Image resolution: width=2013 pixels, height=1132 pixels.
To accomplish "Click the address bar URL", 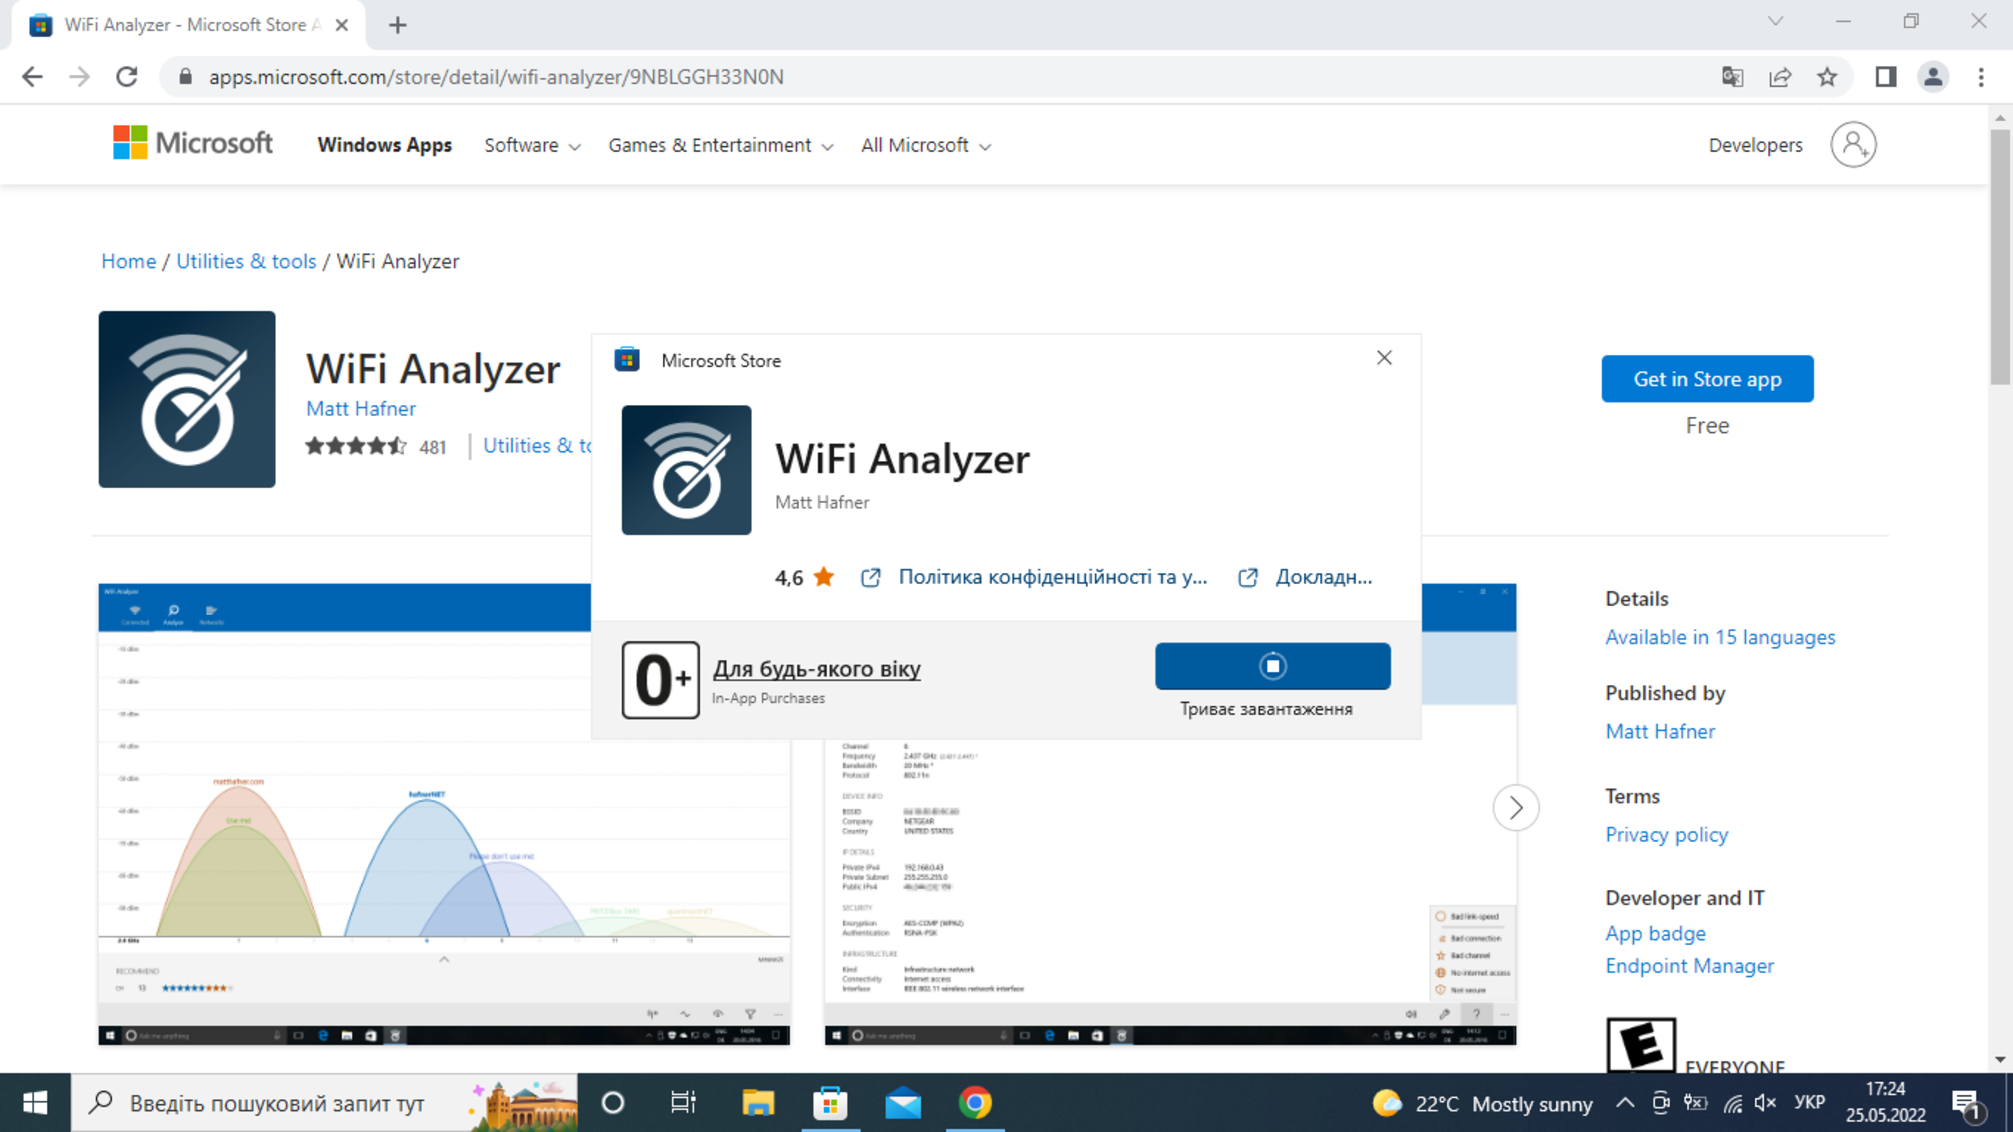I will point(496,77).
